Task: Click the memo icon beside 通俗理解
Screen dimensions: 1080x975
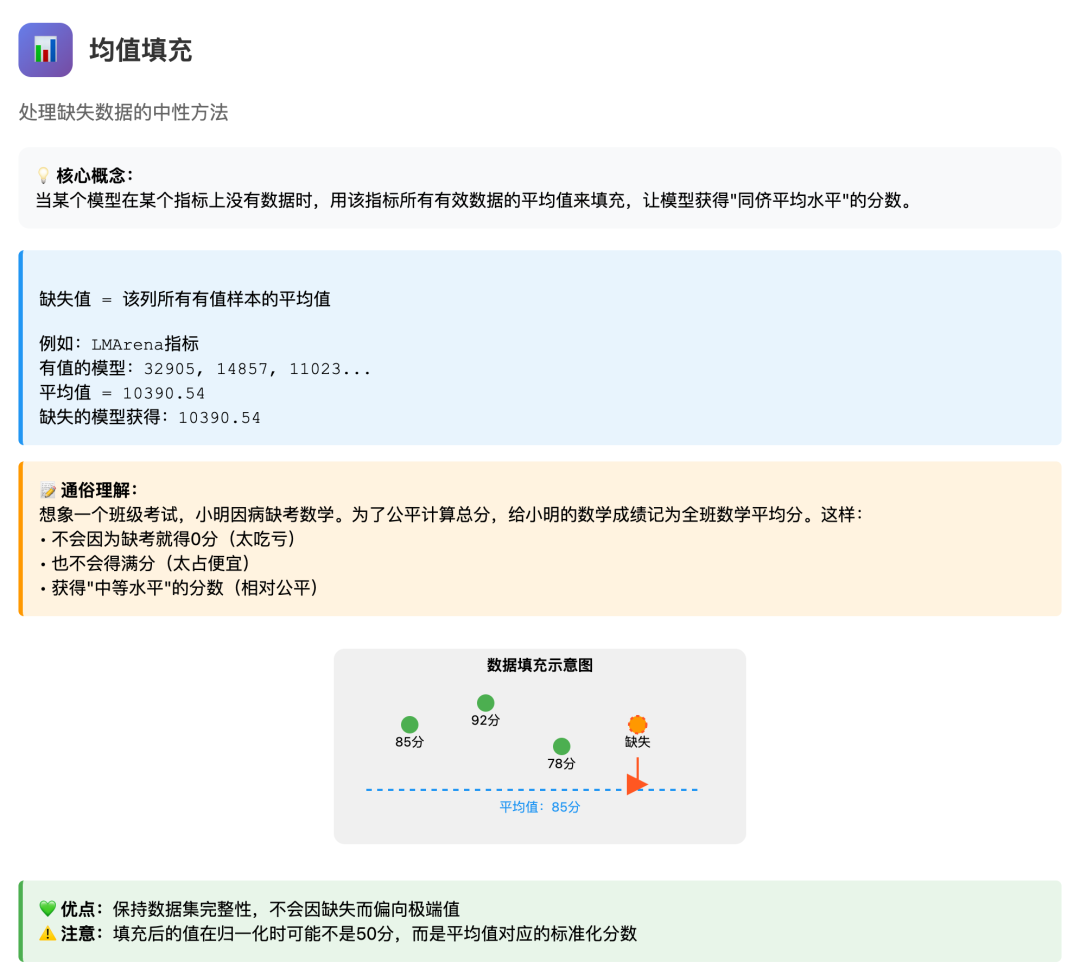Action: [x=48, y=490]
